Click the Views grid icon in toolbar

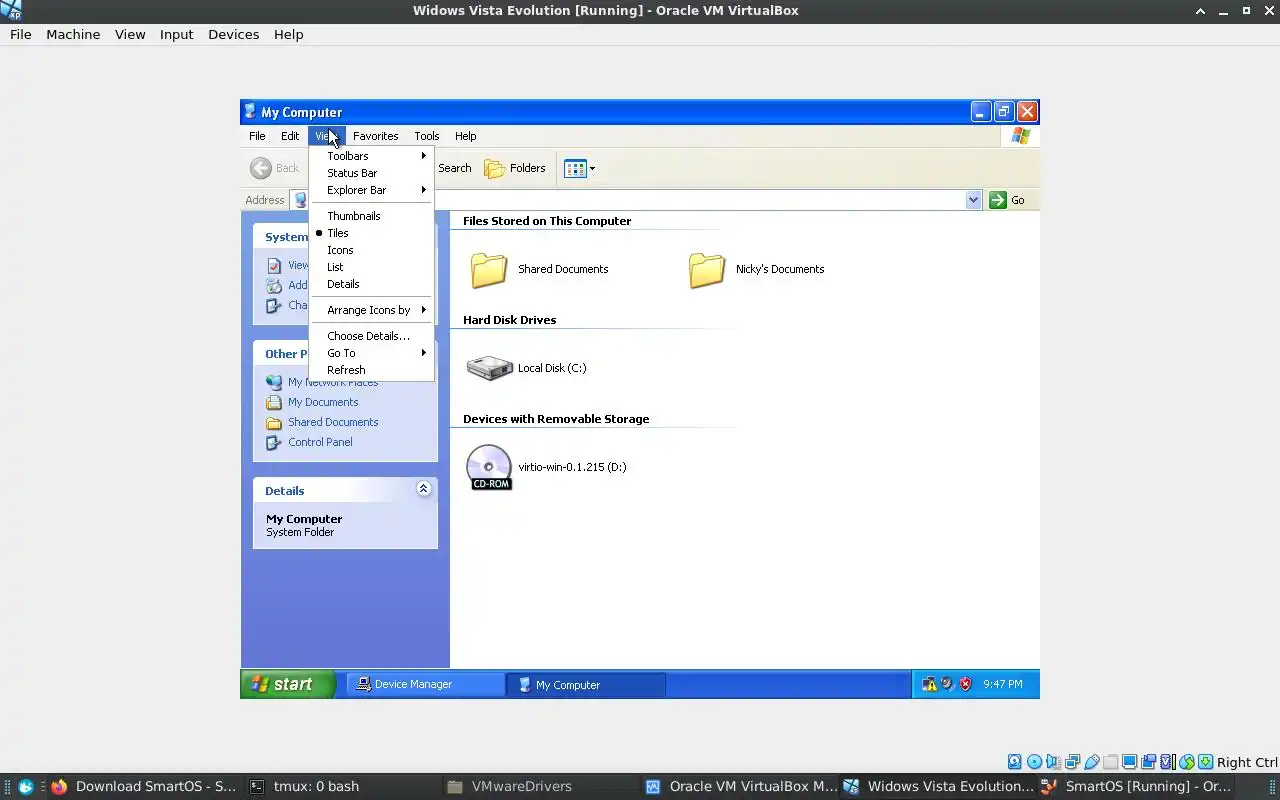click(575, 168)
